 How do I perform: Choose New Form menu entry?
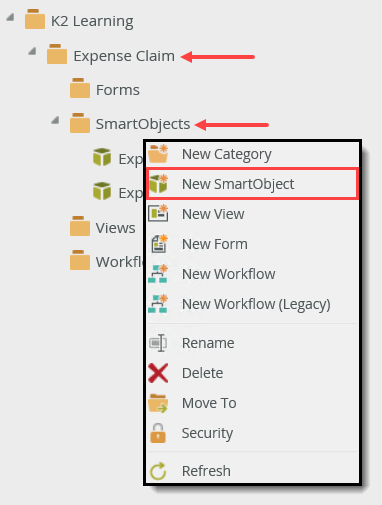(253, 244)
